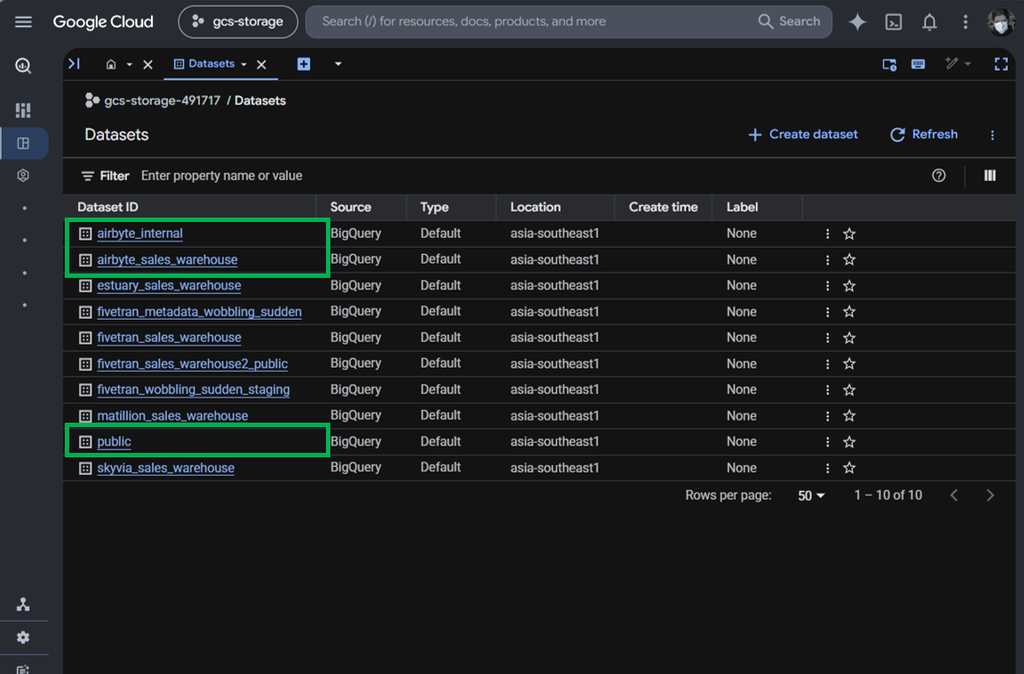Select the Explorer panel sidebar icon

24,143
